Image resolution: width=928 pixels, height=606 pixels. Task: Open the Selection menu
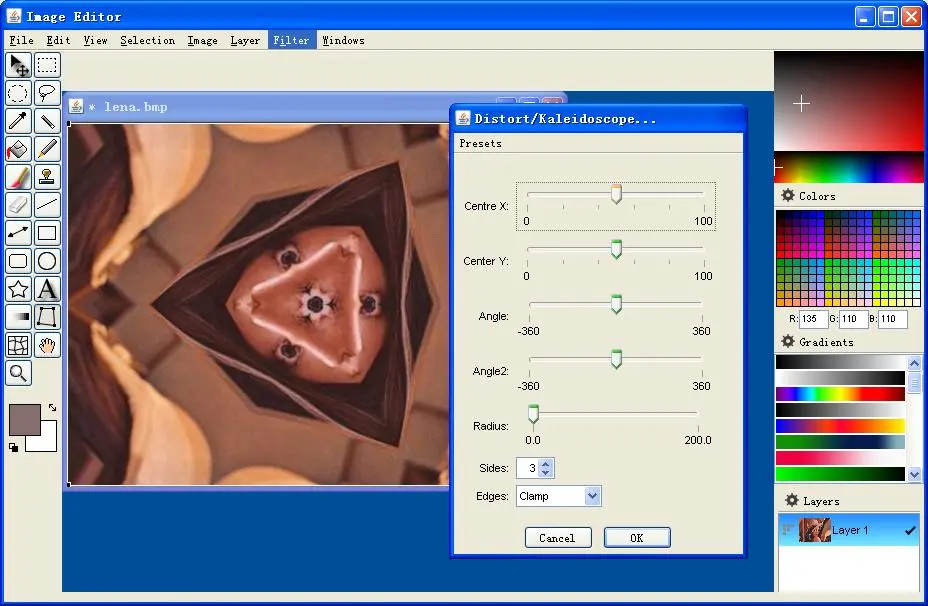coord(147,40)
